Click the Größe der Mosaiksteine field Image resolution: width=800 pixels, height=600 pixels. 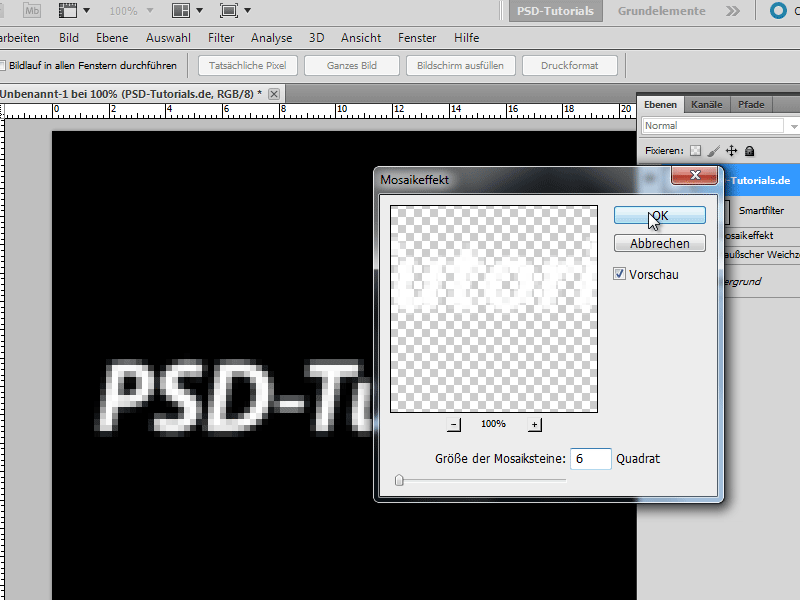(x=590, y=459)
